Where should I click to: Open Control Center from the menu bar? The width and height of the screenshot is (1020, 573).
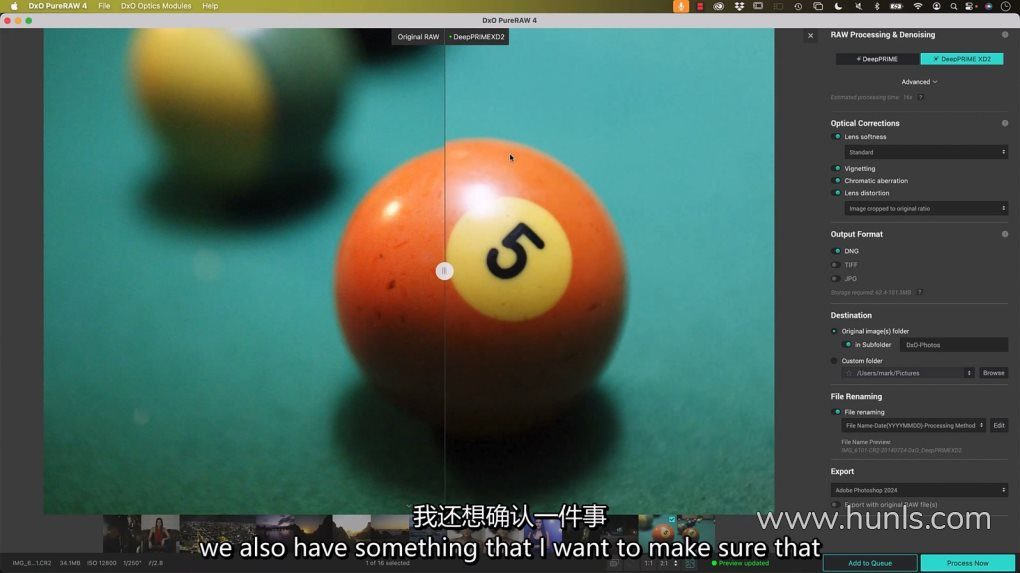click(x=970, y=6)
